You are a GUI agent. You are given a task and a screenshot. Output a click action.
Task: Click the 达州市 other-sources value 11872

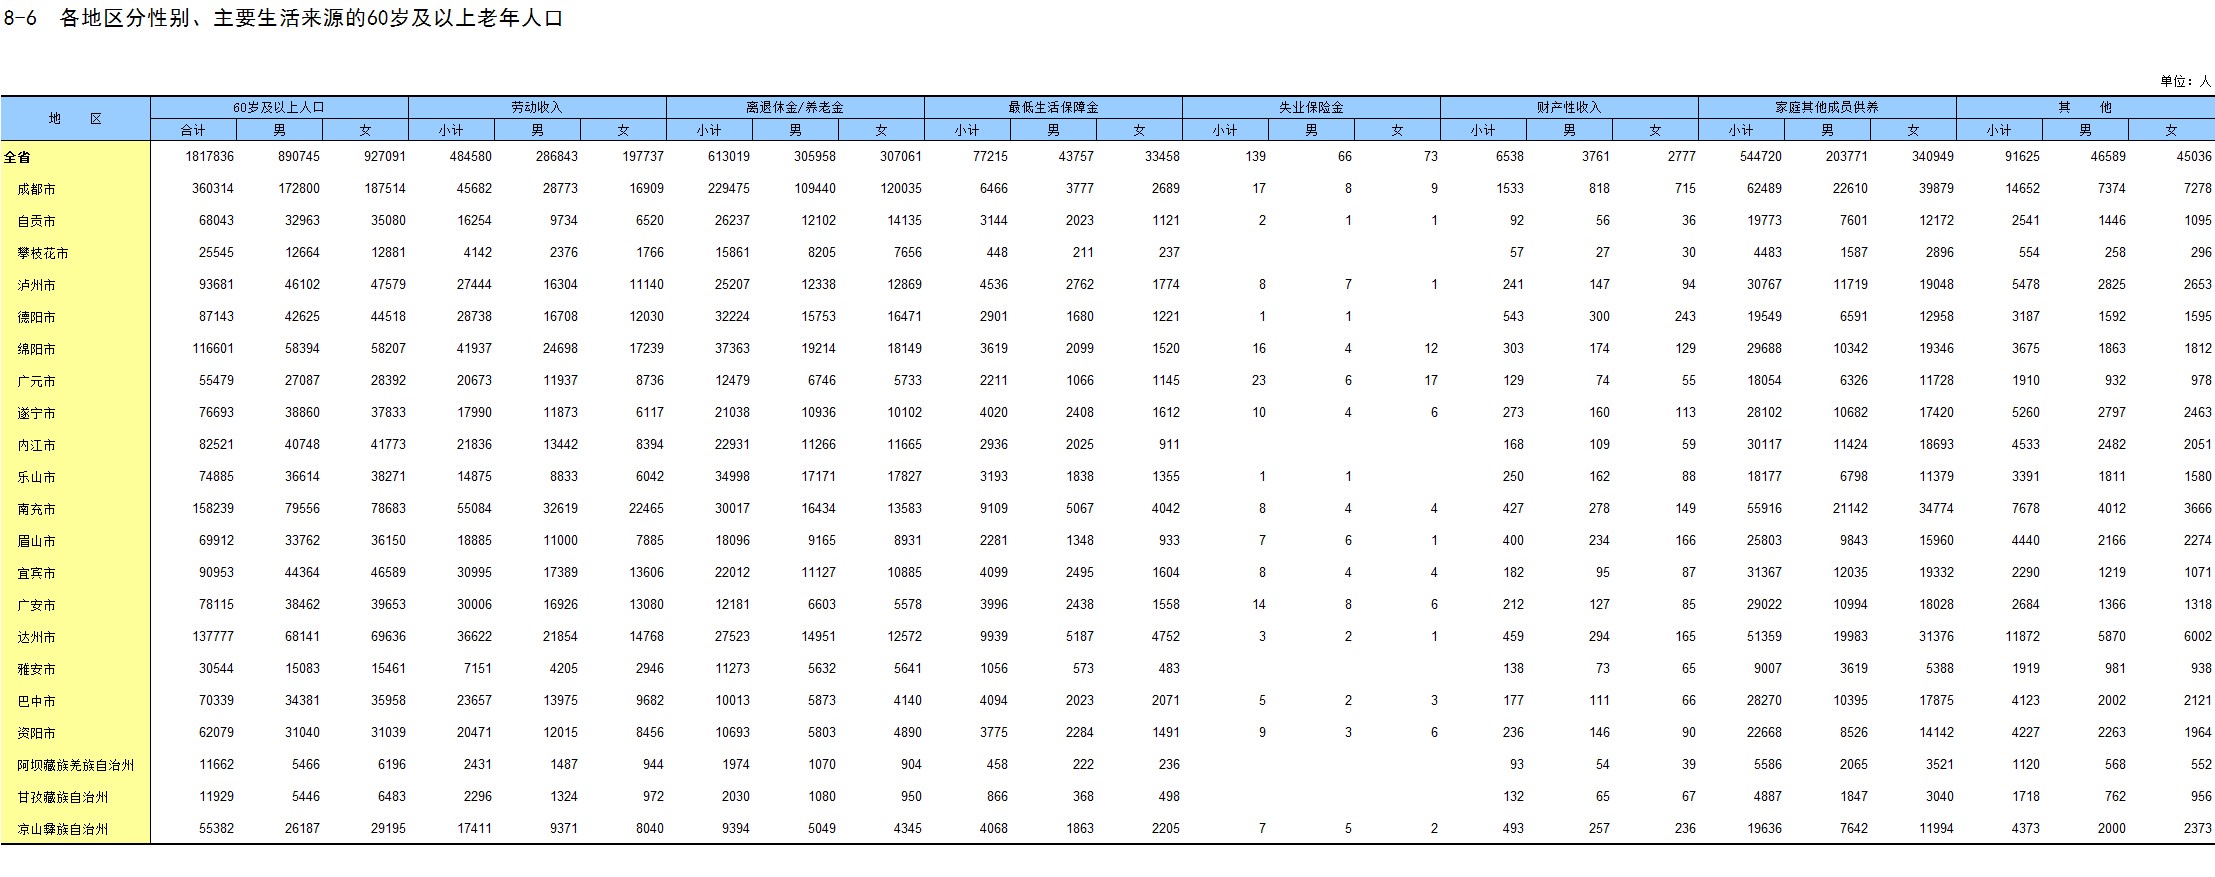pos(2022,637)
